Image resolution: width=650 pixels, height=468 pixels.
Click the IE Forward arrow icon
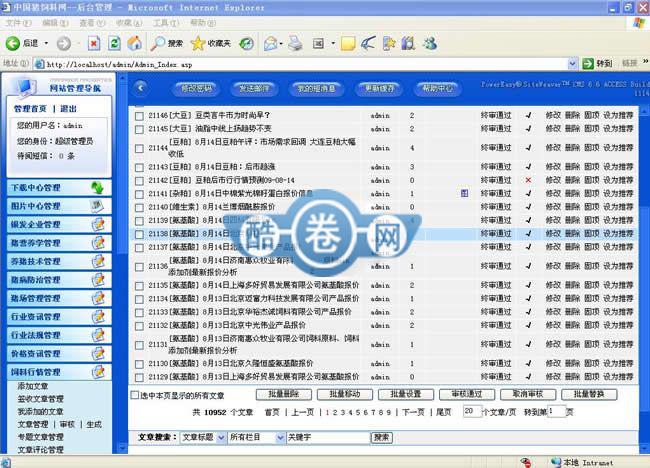pos(64,43)
